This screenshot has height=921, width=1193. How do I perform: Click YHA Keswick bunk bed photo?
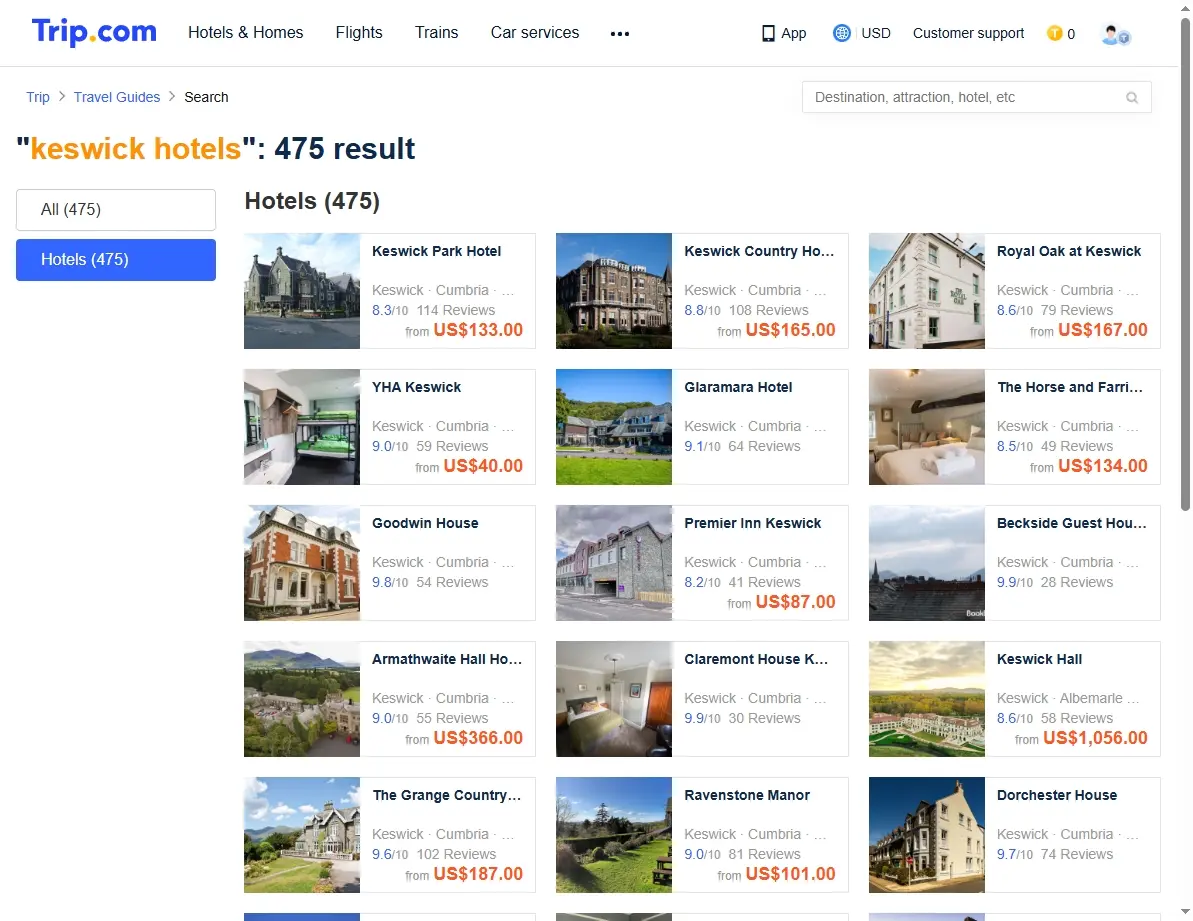(x=302, y=427)
